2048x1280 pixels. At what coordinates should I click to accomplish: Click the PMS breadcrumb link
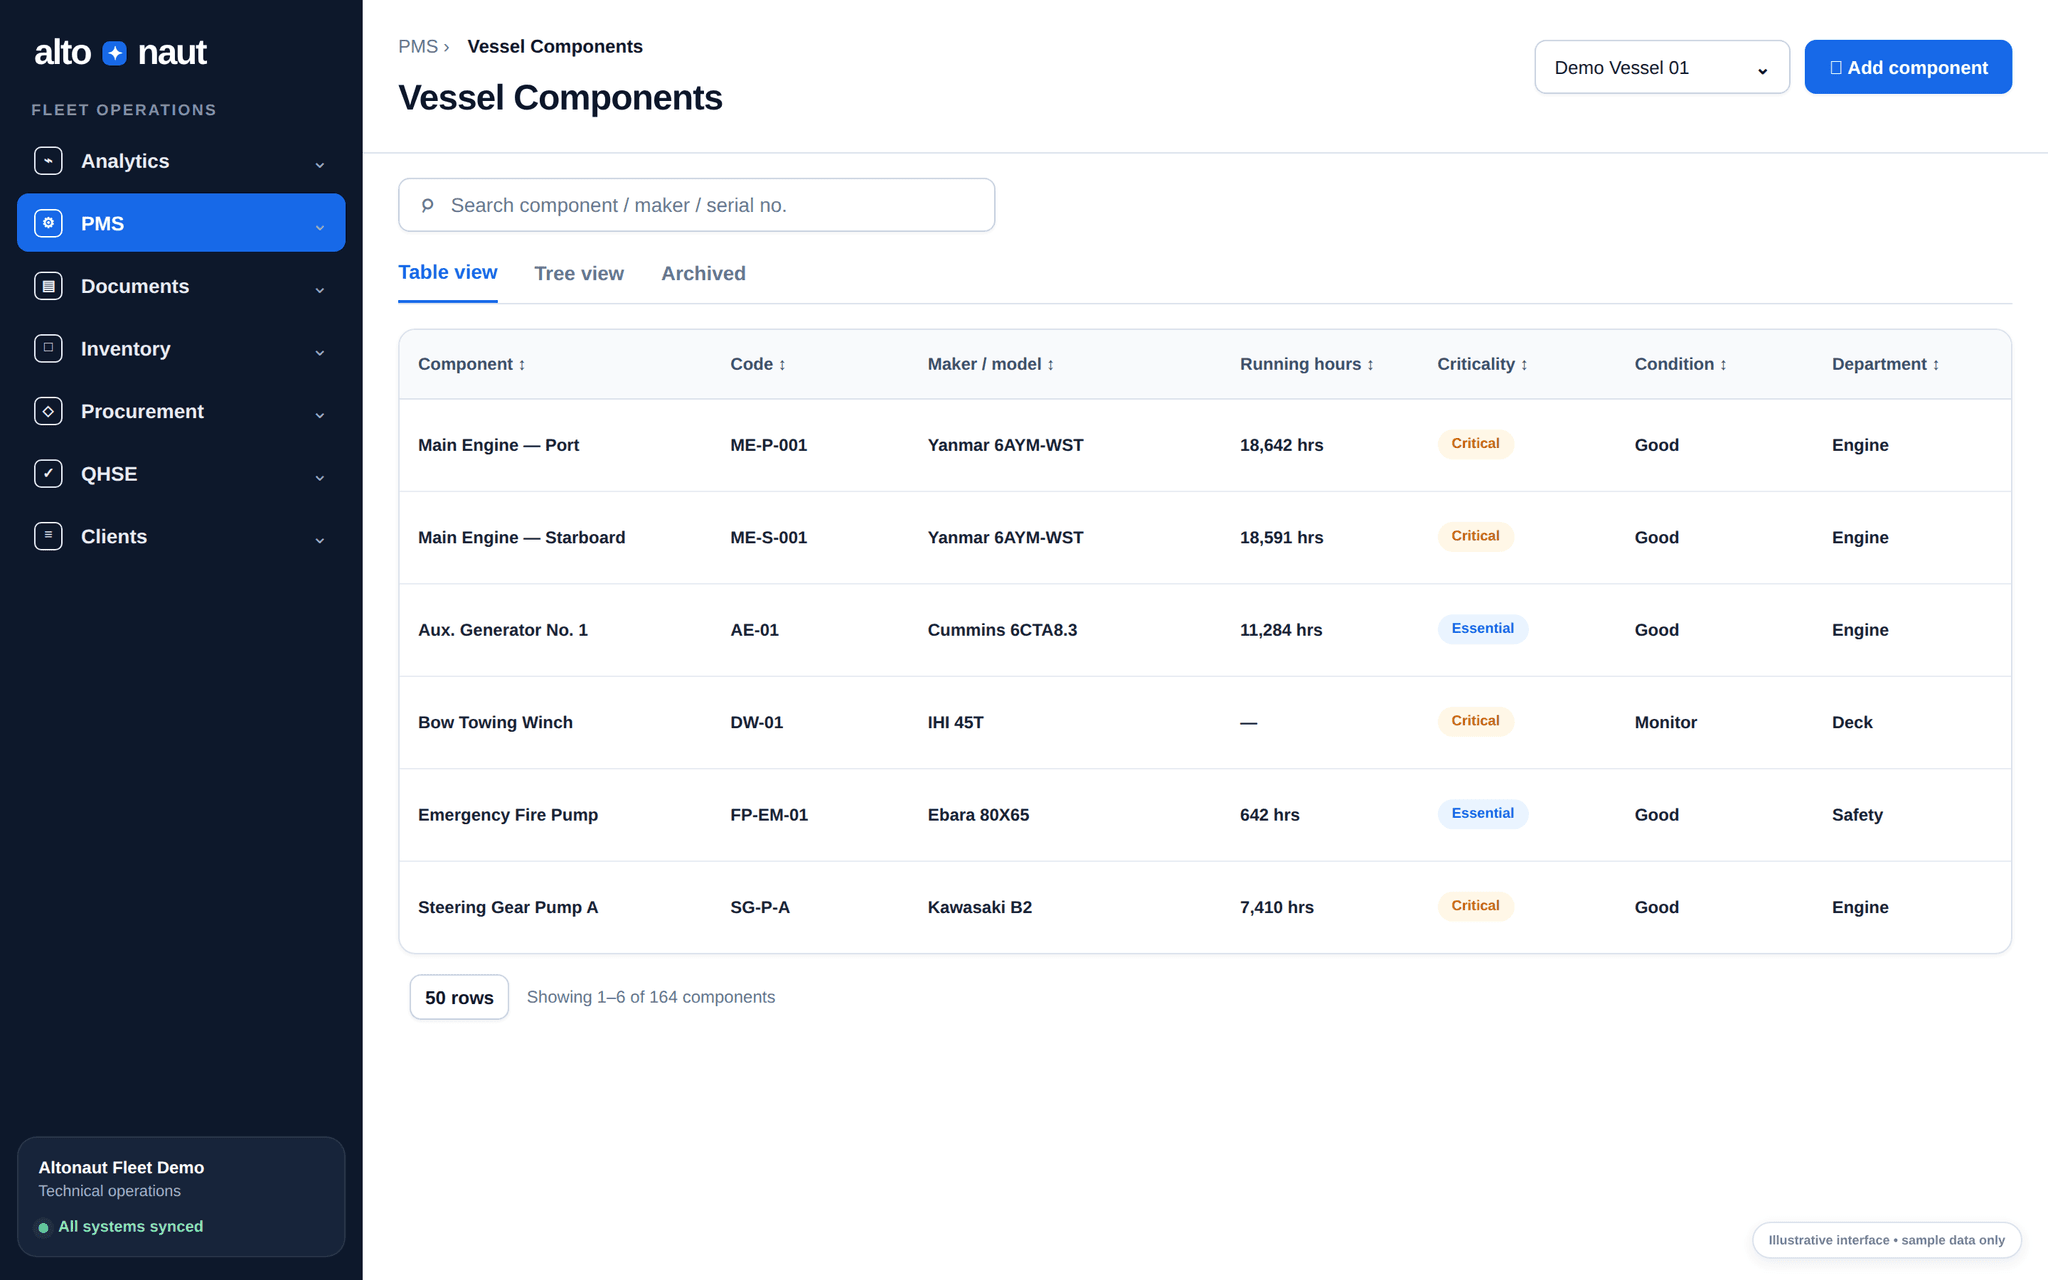click(418, 46)
